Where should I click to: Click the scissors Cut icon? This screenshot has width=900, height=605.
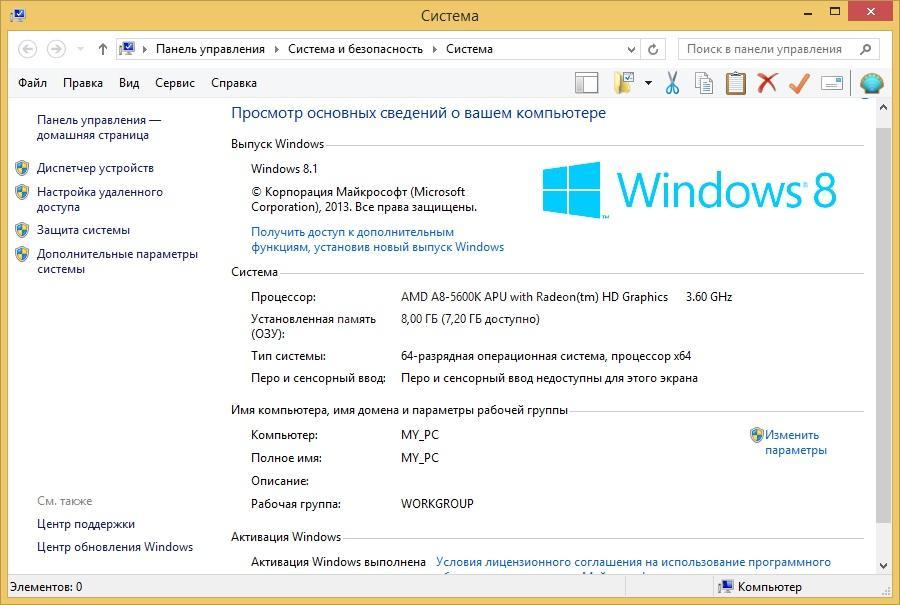click(672, 83)
